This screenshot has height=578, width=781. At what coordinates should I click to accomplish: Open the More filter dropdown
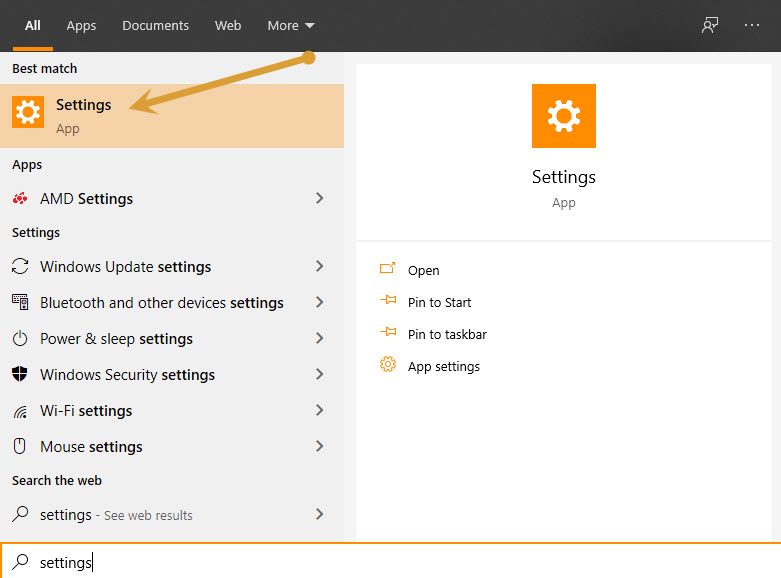tap(291, 25)
